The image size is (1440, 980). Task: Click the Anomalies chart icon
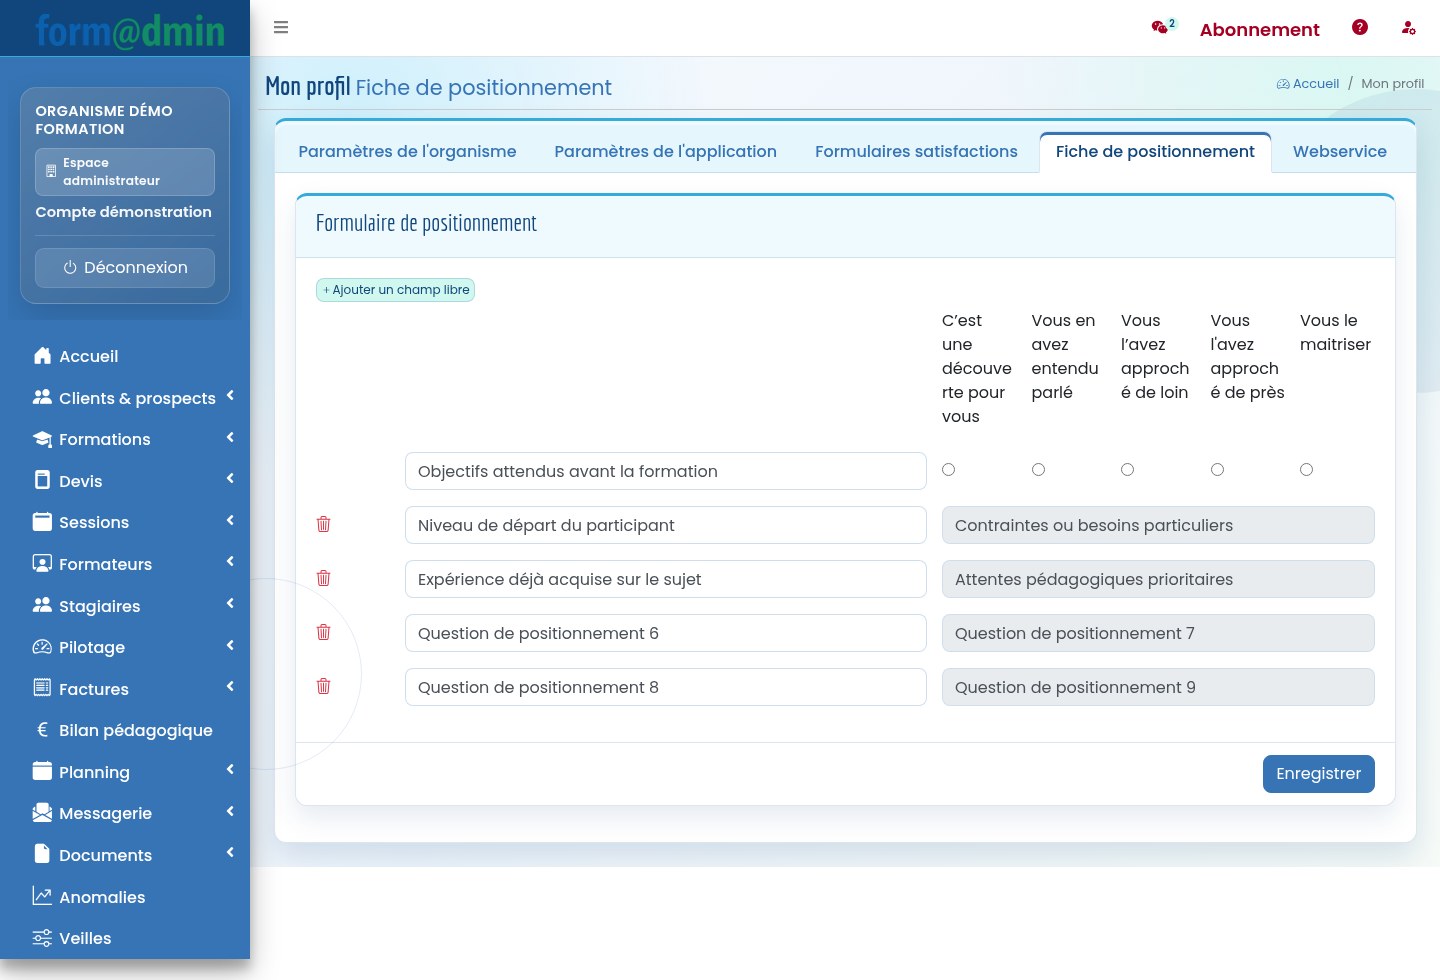click(x=42, y=896)
